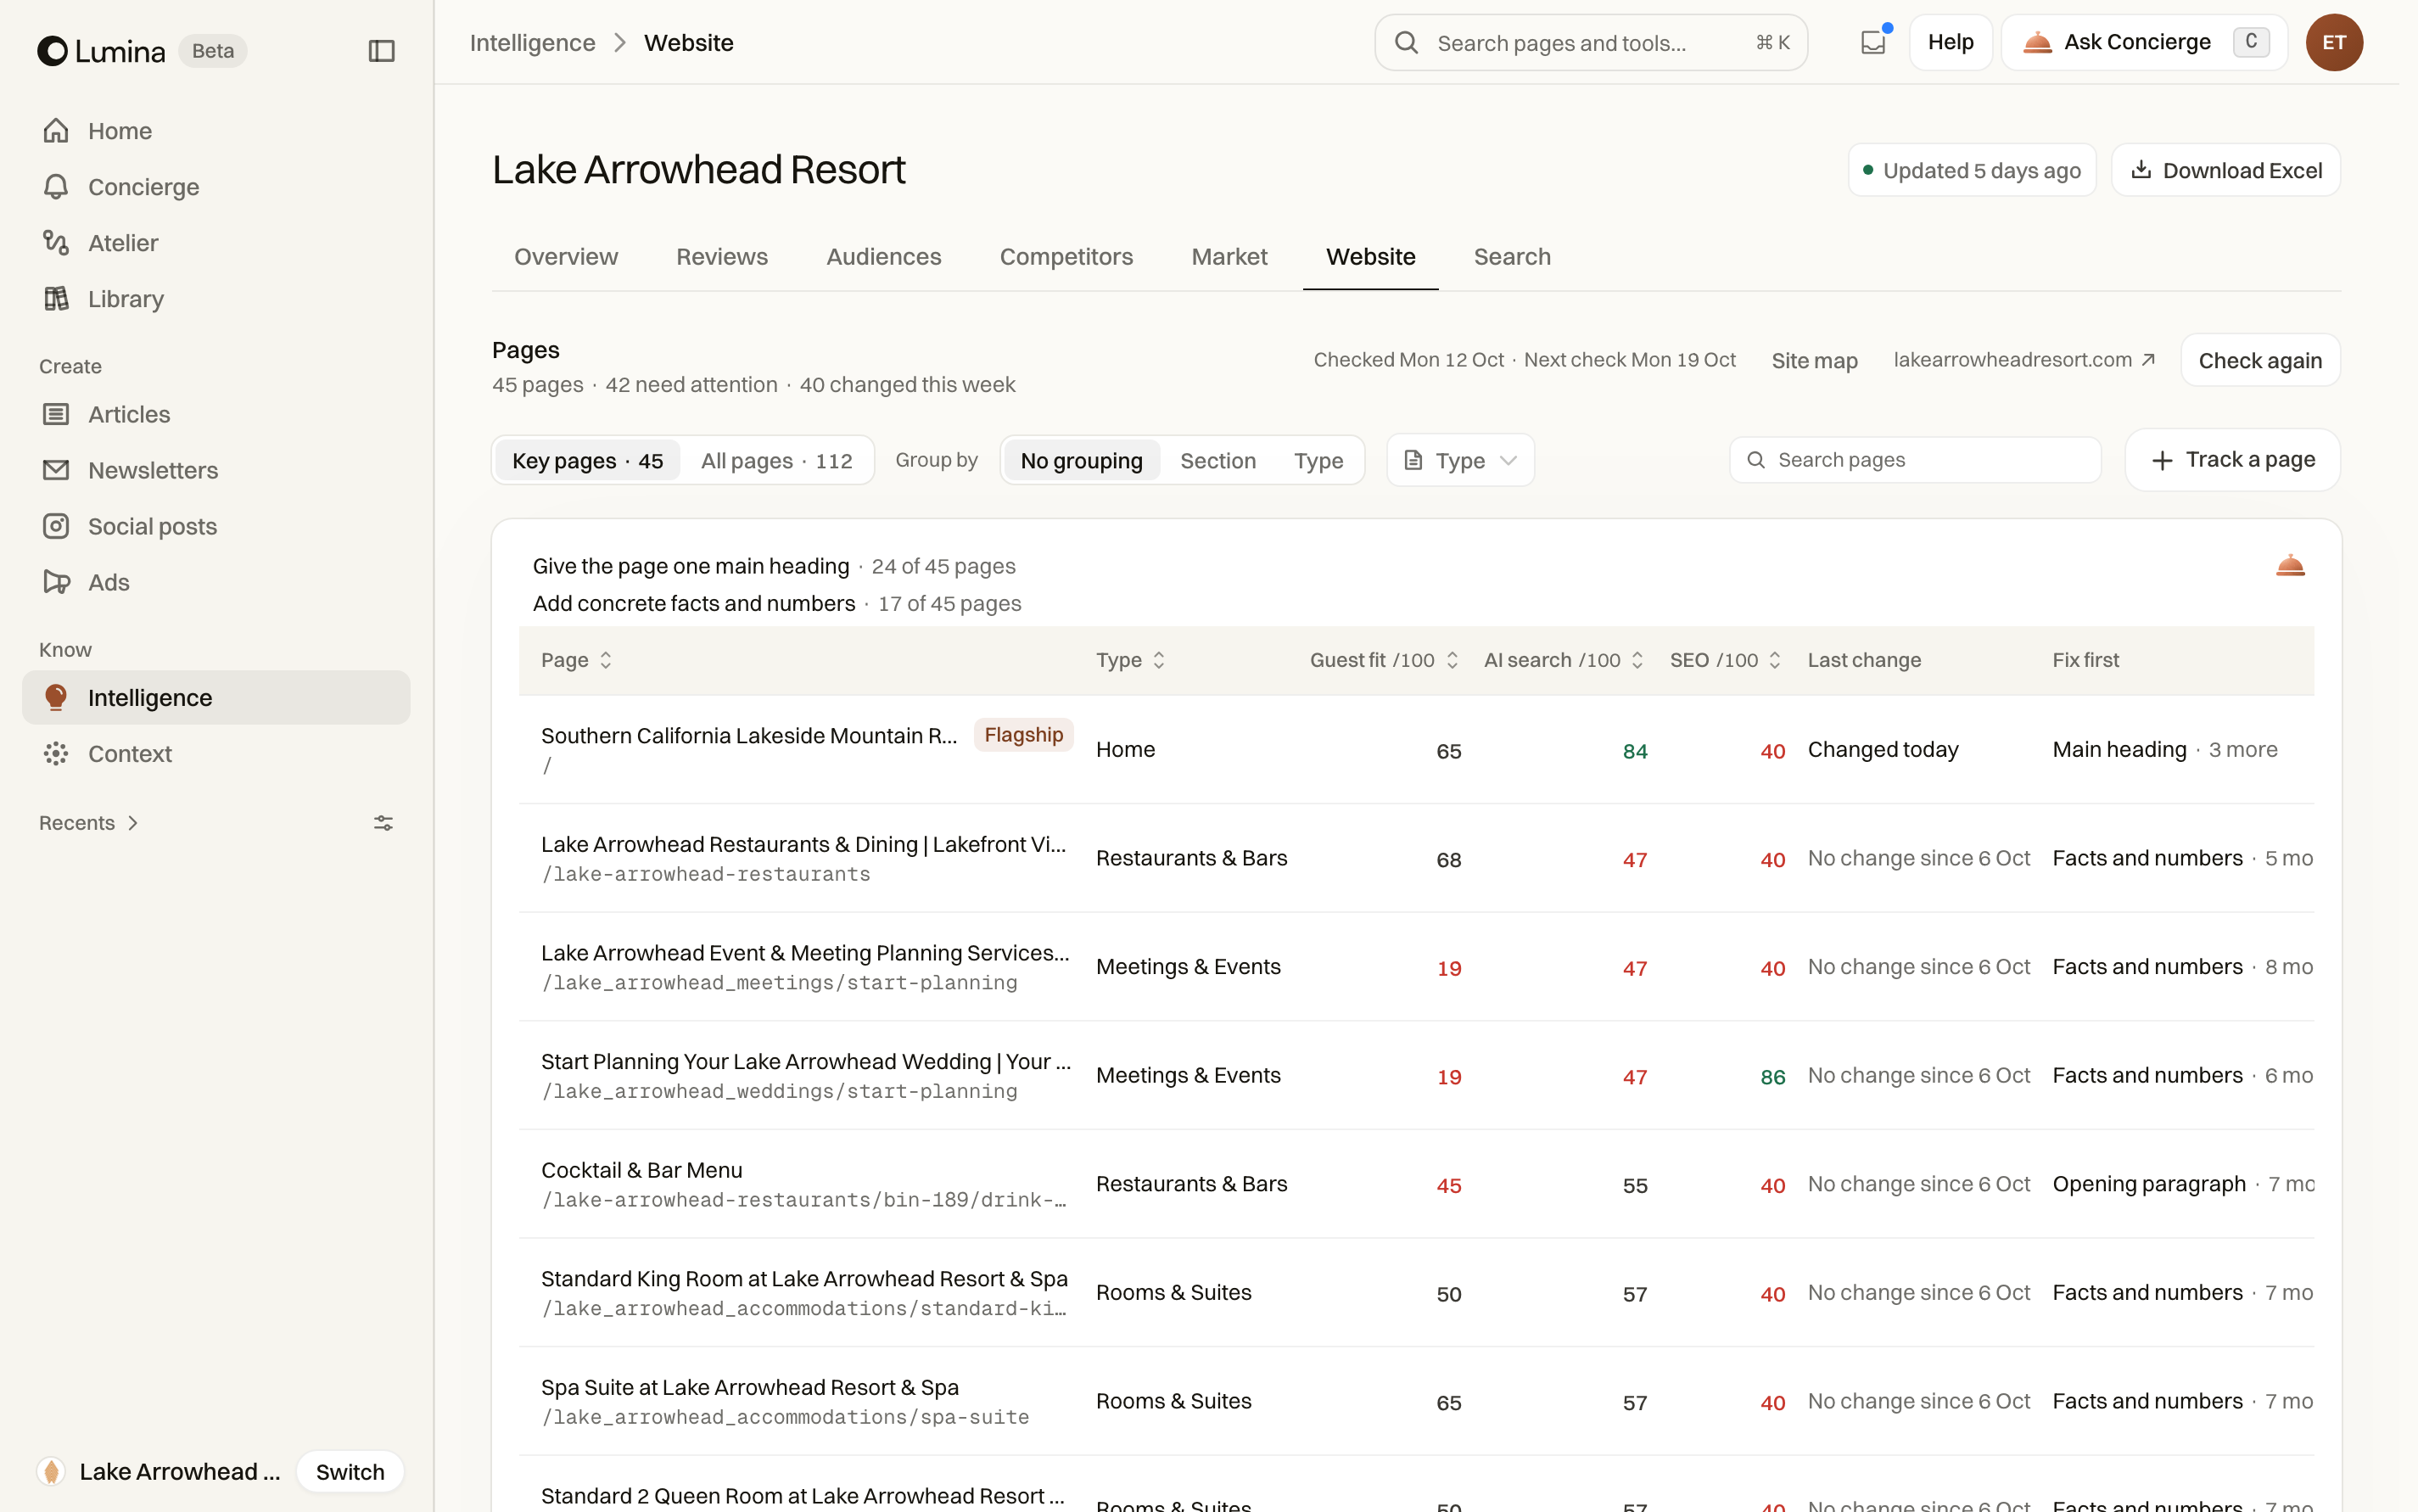Select the Website tab
Screen dimensions: 2418x1512
1370,257
